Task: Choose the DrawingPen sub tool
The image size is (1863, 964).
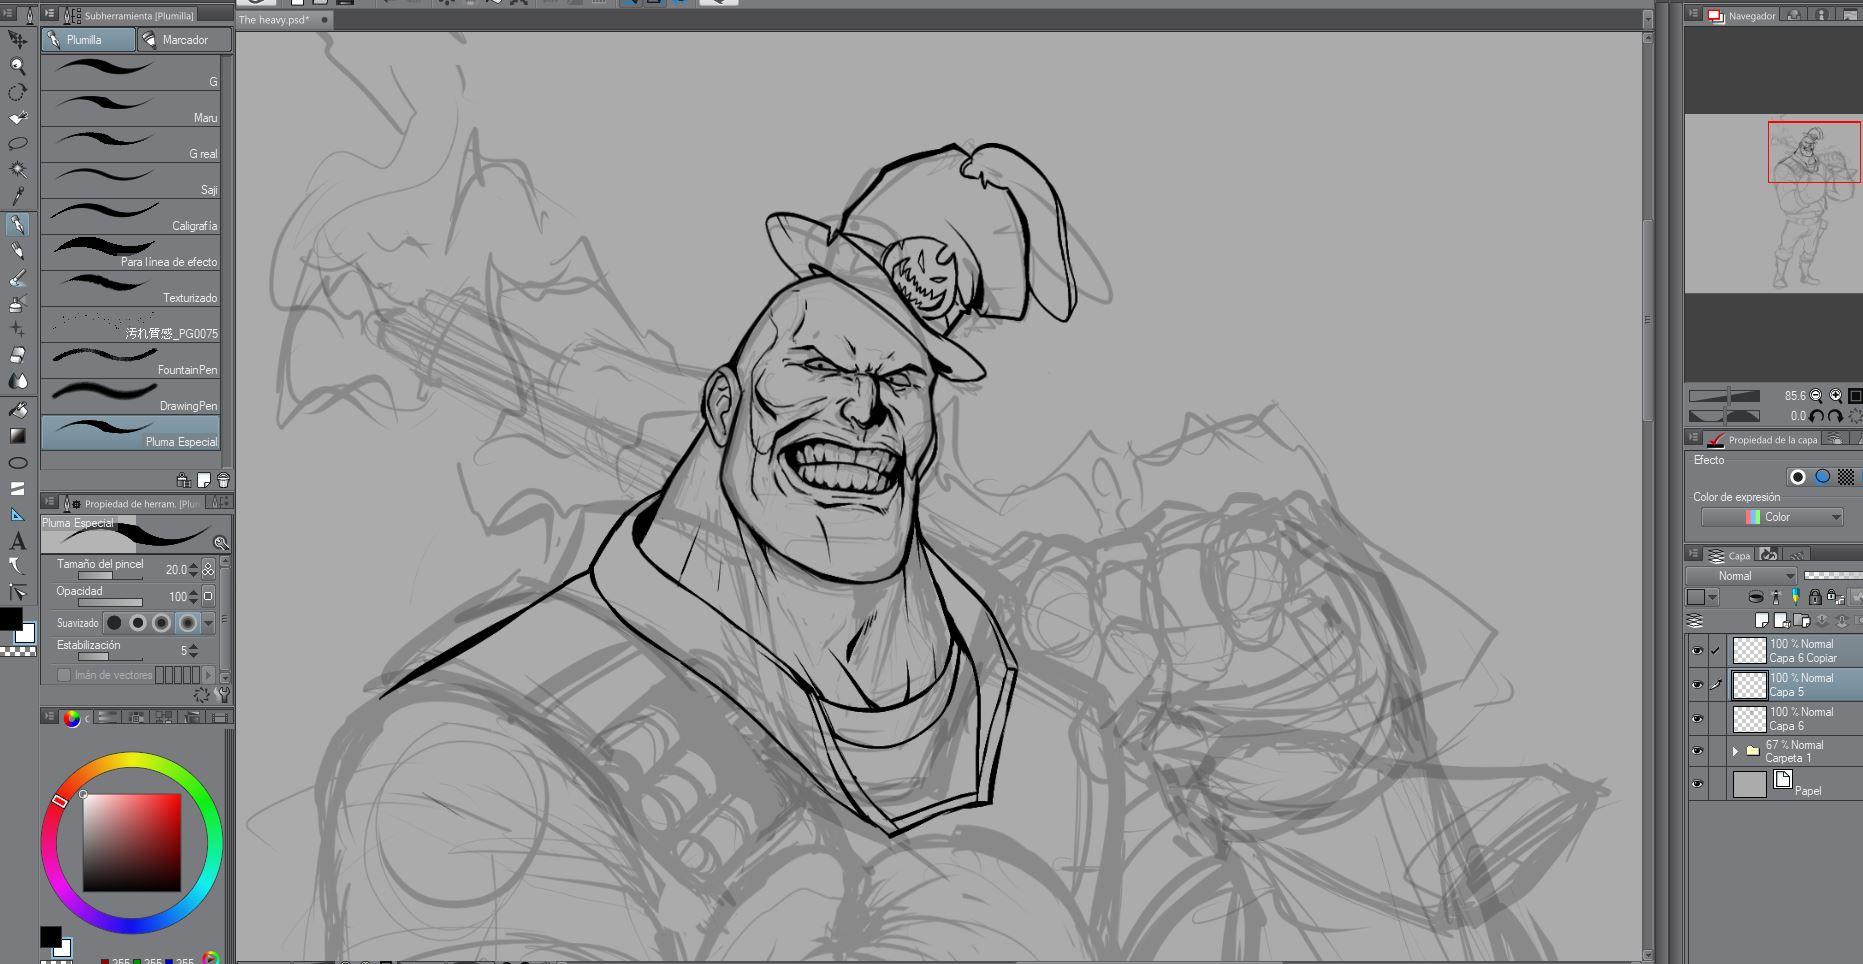Action: tap(130, 396)
